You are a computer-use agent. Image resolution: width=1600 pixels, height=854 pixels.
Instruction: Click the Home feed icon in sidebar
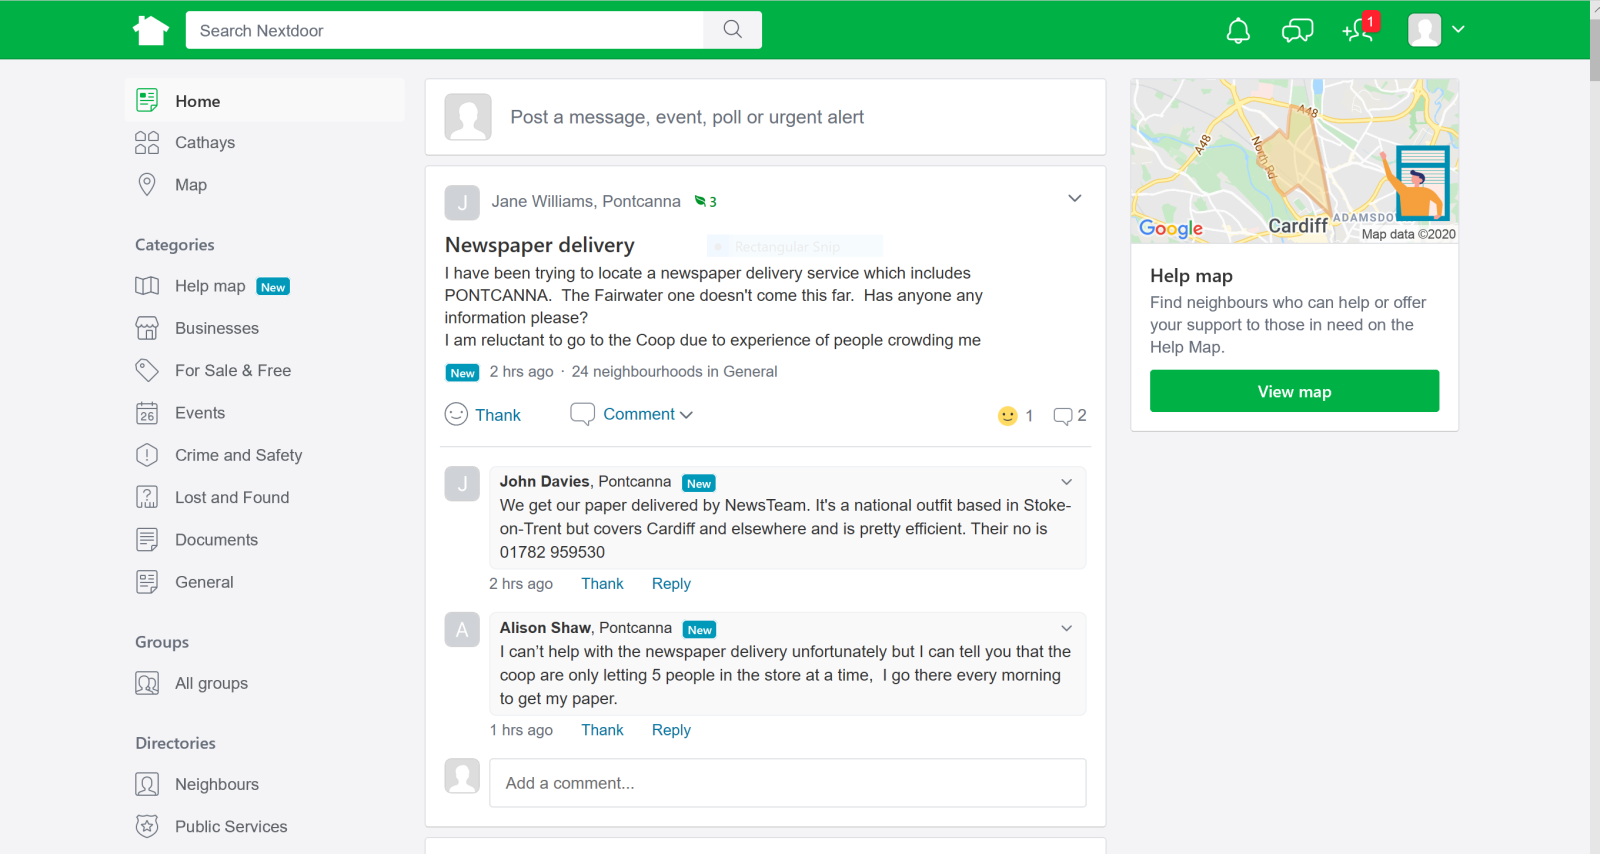pyautogui.click(x=147, y=100)
